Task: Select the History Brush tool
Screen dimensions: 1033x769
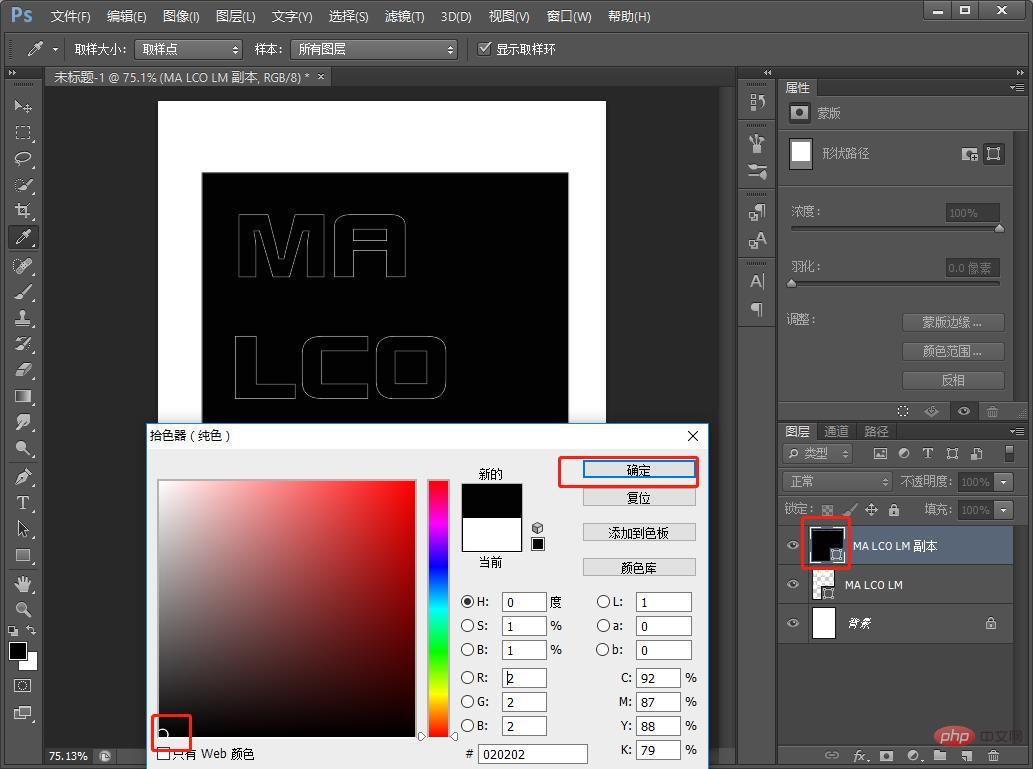Action: (x=22, y=343)
